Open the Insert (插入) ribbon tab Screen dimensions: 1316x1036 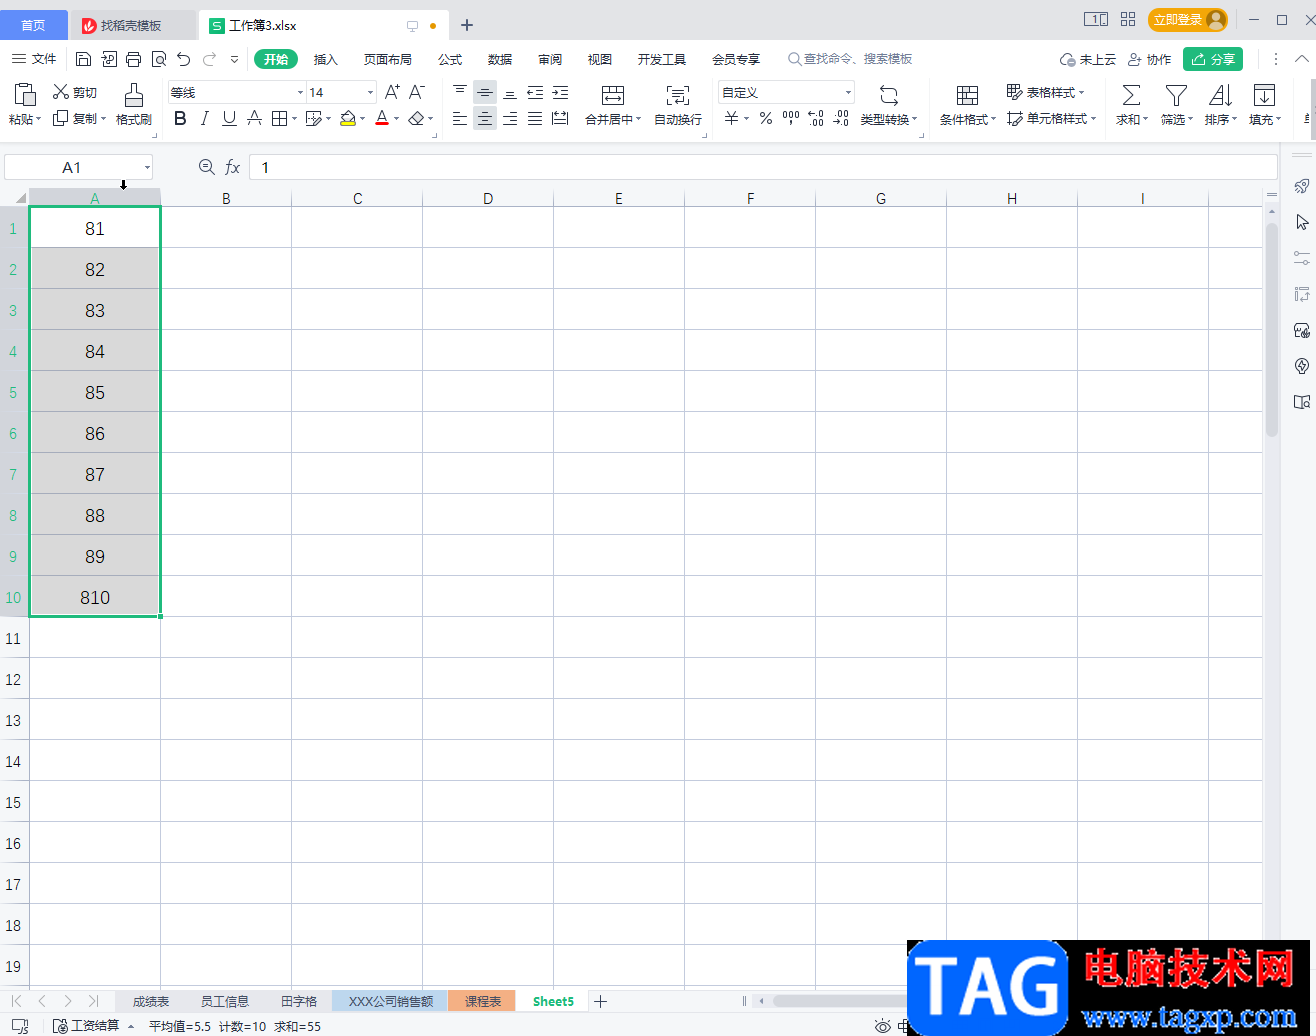pos(326,59)
